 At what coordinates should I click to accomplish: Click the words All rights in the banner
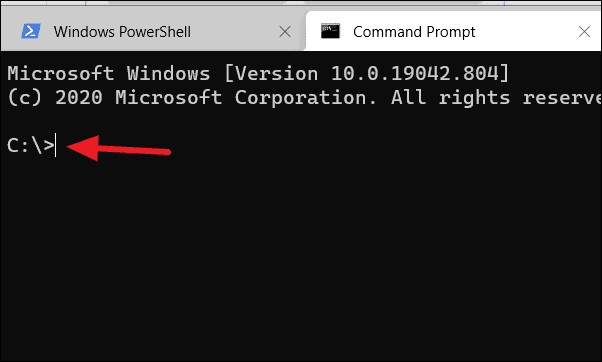click(x=451, y=98)
